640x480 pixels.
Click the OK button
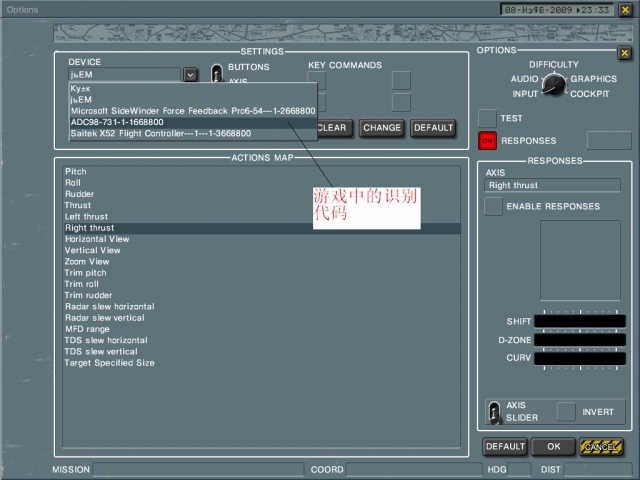coord(553,447)
